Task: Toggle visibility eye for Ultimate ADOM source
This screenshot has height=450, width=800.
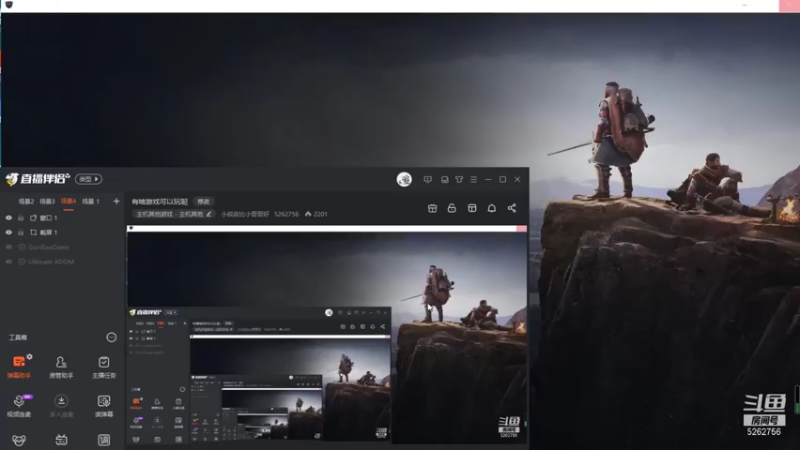Action: [x=9, y=262]
